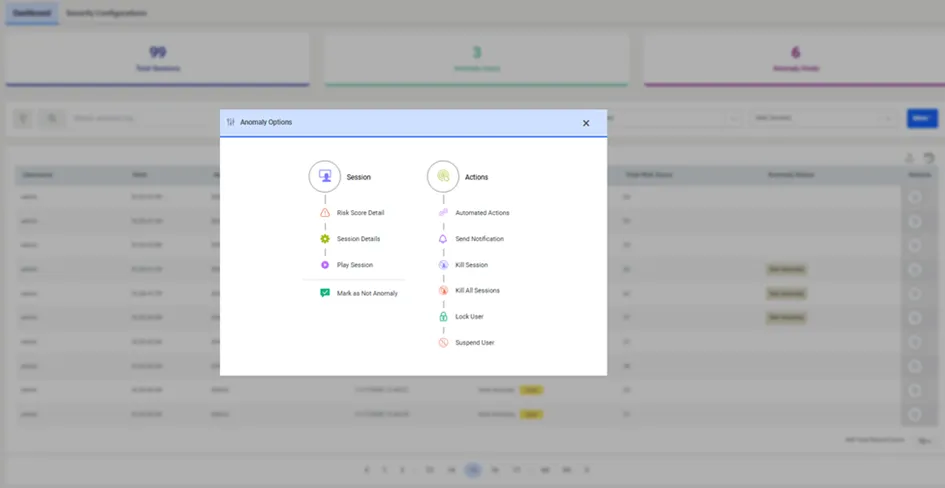Image resolution: width=945 pixels, height=488 pixels.
Task: Click the Mark as Not Anomaly icon
Action: tap(325, 293)
